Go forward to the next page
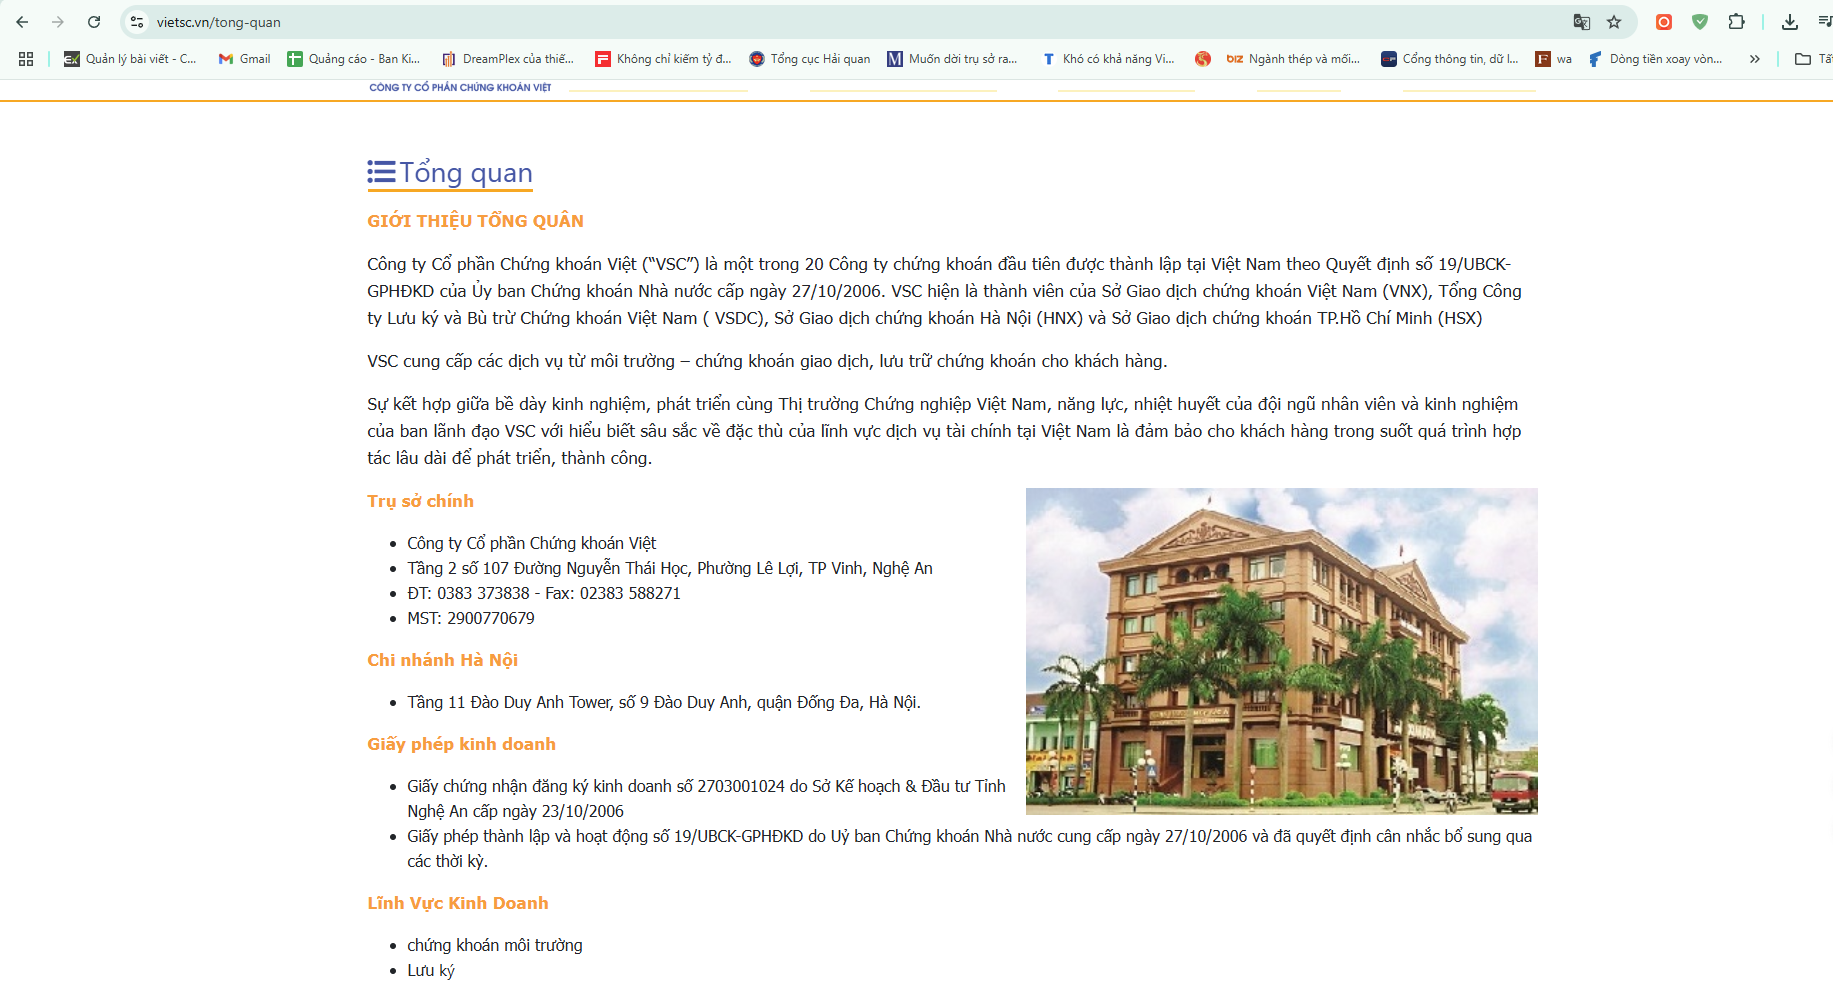This screenshot has width=1833, height=981. click(x=58, y=22)
